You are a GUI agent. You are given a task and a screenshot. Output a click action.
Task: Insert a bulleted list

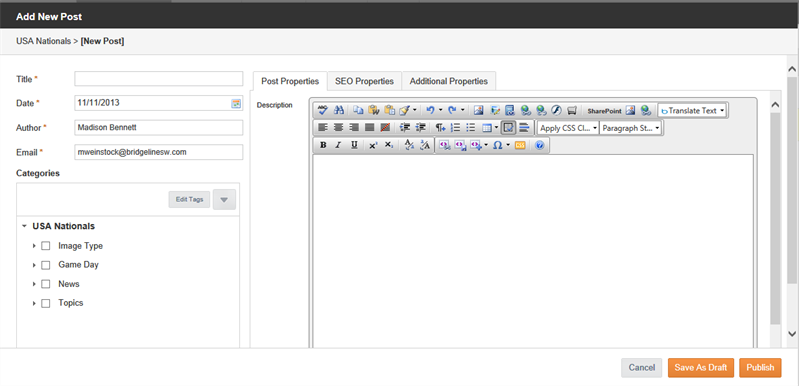click(471, 127)
